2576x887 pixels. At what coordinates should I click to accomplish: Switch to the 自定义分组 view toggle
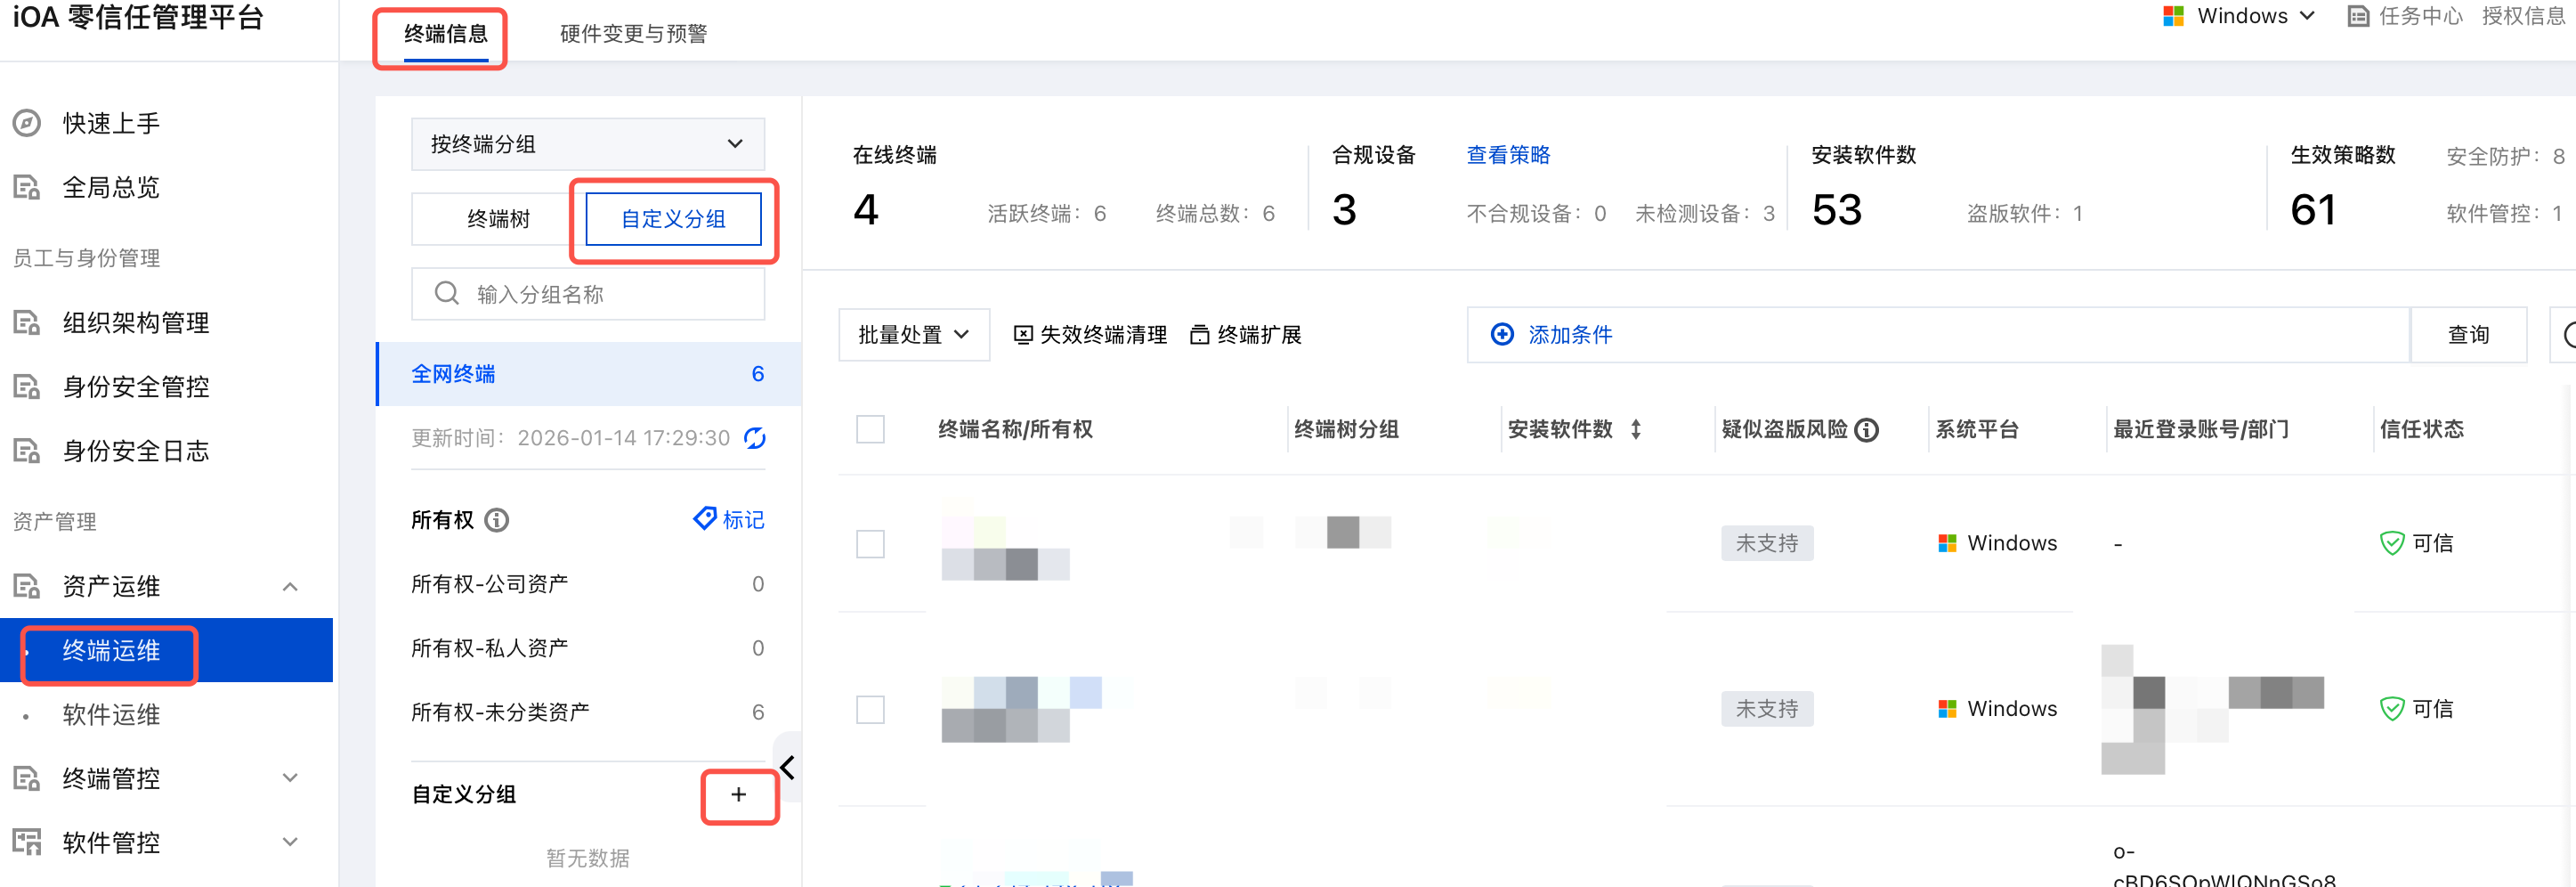point(674,219)
